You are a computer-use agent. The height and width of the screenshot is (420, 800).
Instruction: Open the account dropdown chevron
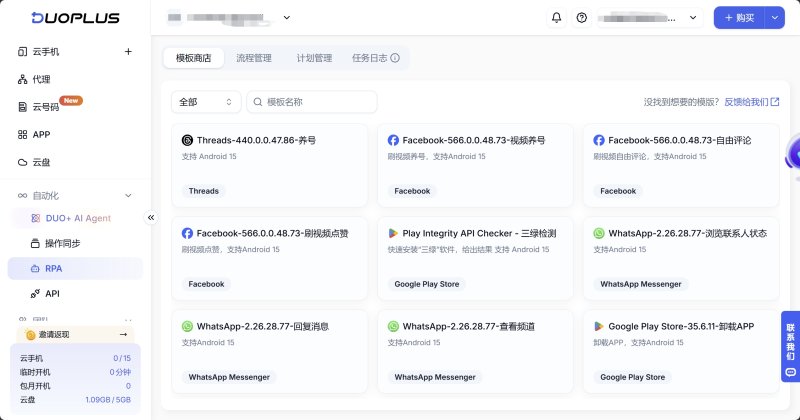point(693,17)
